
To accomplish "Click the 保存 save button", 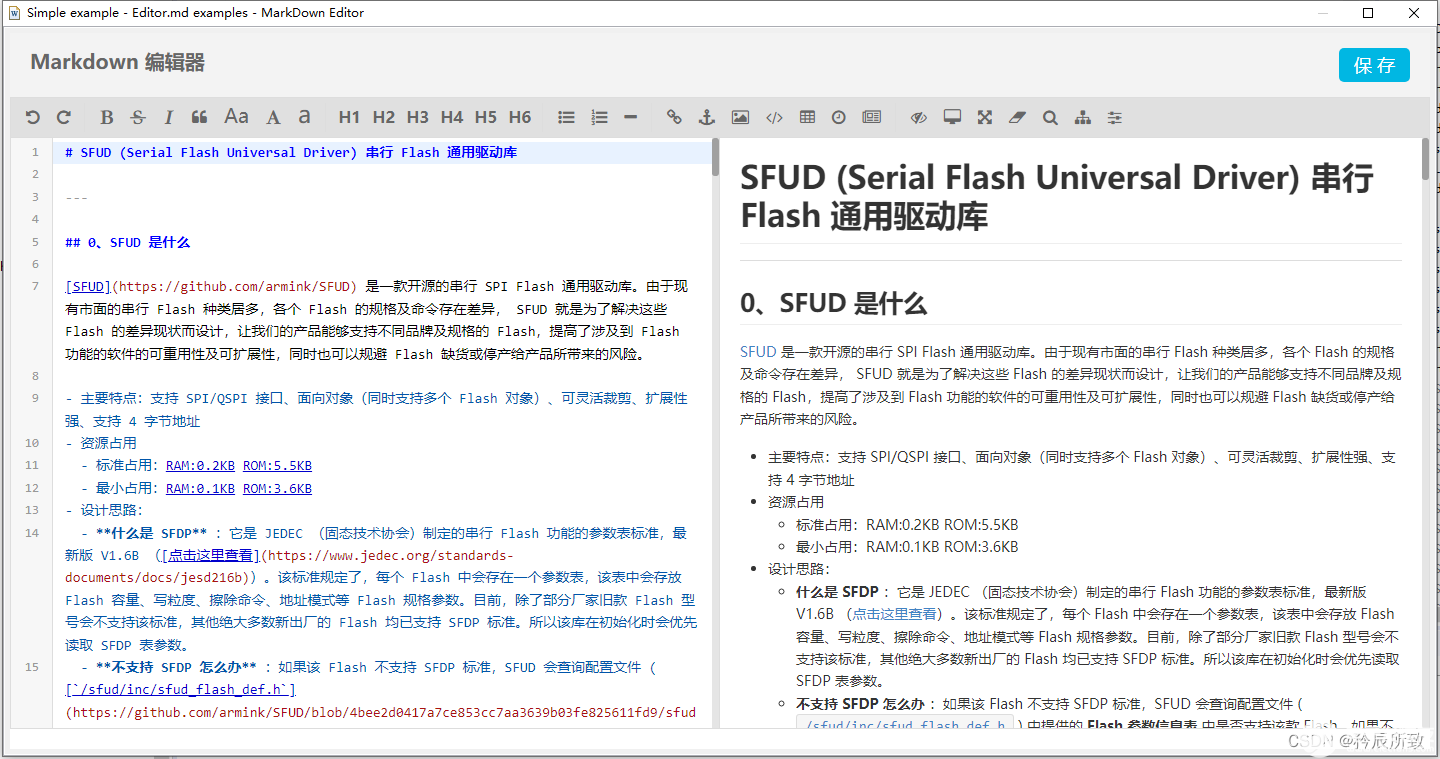I will pyautogui.click(x=1374, y=65).
